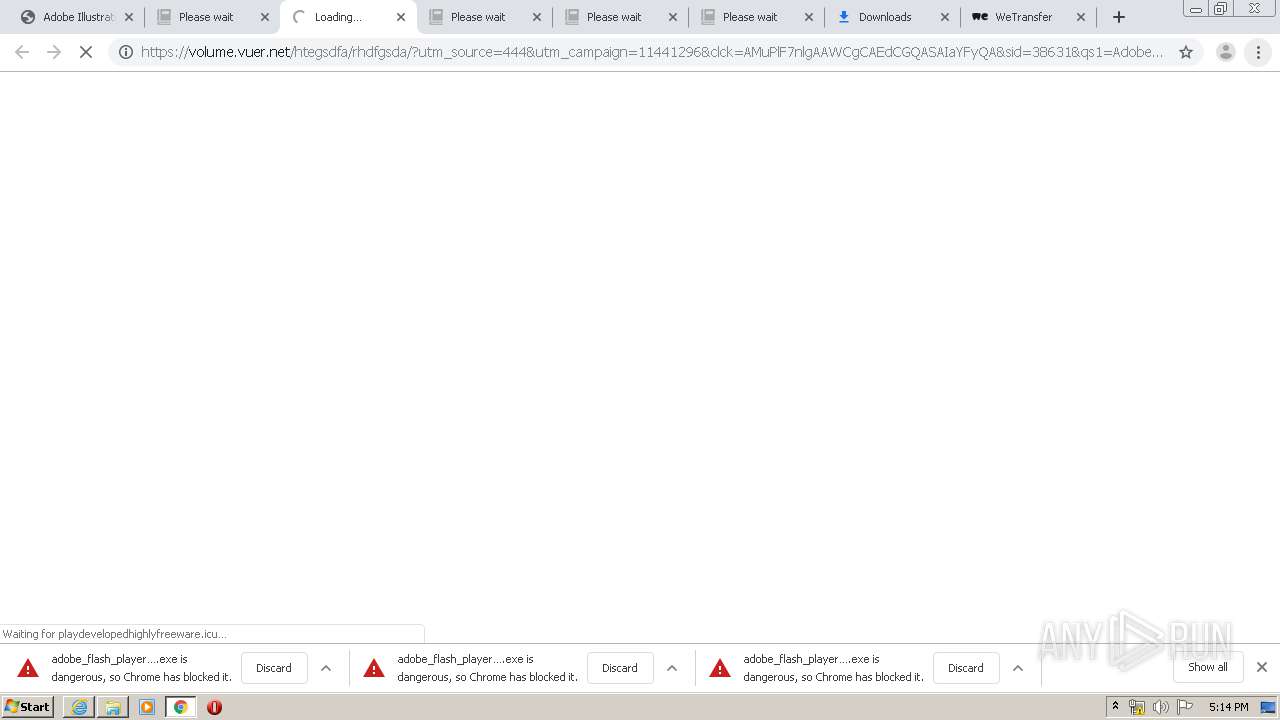This screenshot has width=1280, height=720.
Task: Click first download's red warning icon
Action: click(28, 668)
